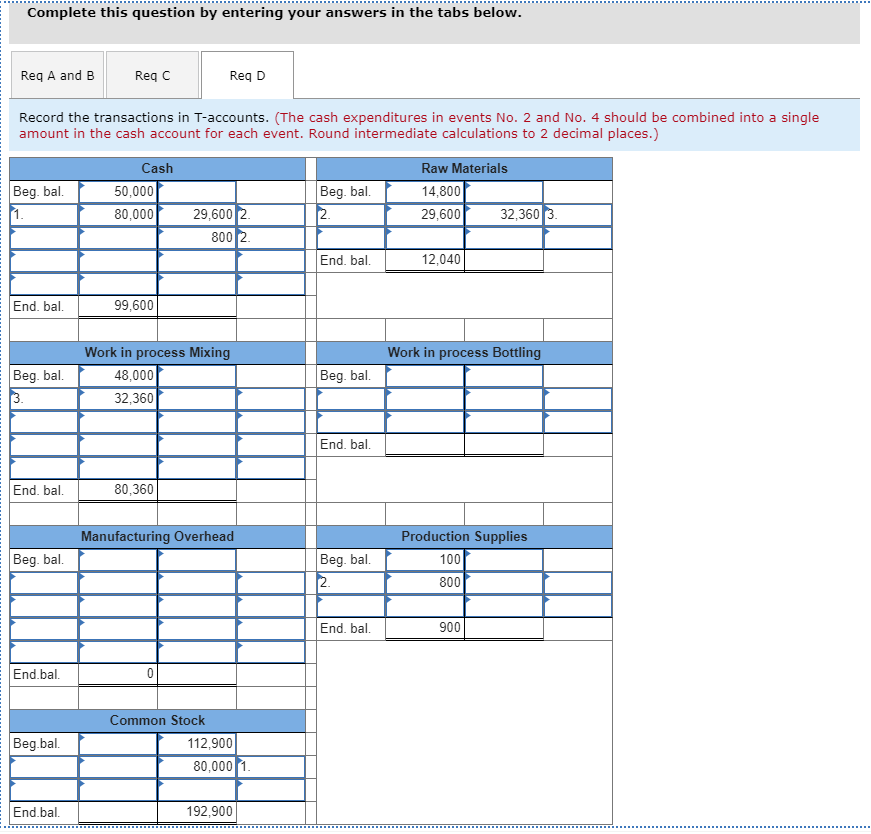Screen dimensions: 871x834
Task: Open Production Supplies event dropdown showing 2.
Action: tap(351, 582)
